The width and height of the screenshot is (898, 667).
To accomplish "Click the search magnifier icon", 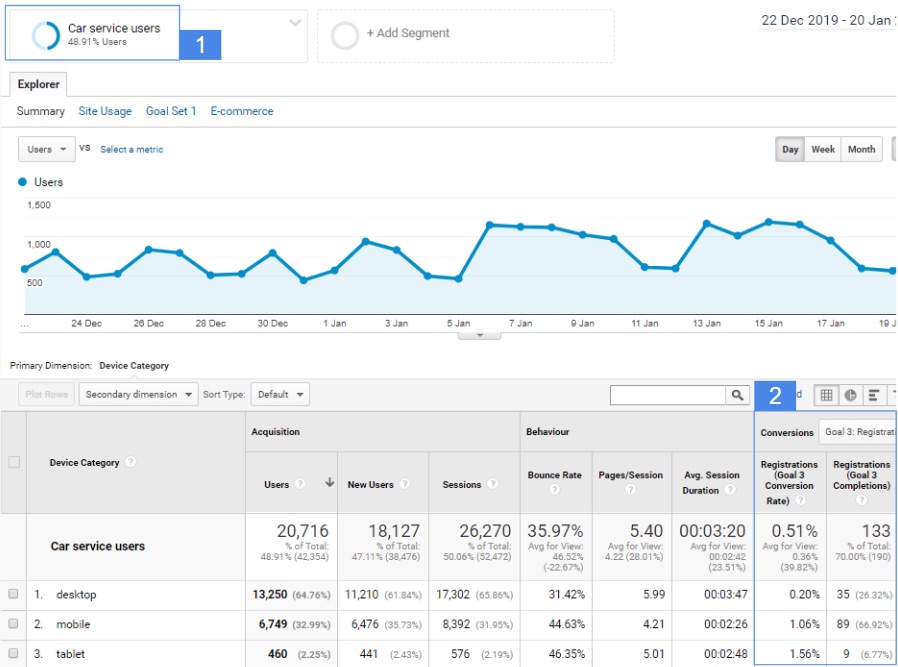I will 738,395.
